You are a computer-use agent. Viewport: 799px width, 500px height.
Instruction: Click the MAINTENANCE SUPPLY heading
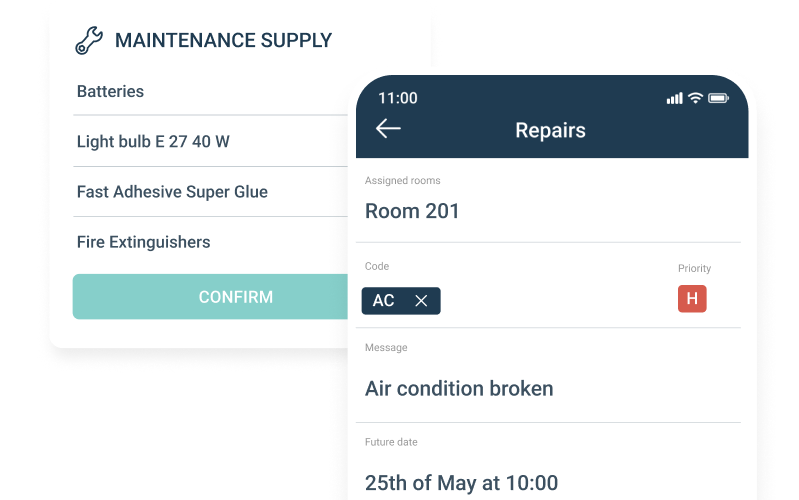223,41
